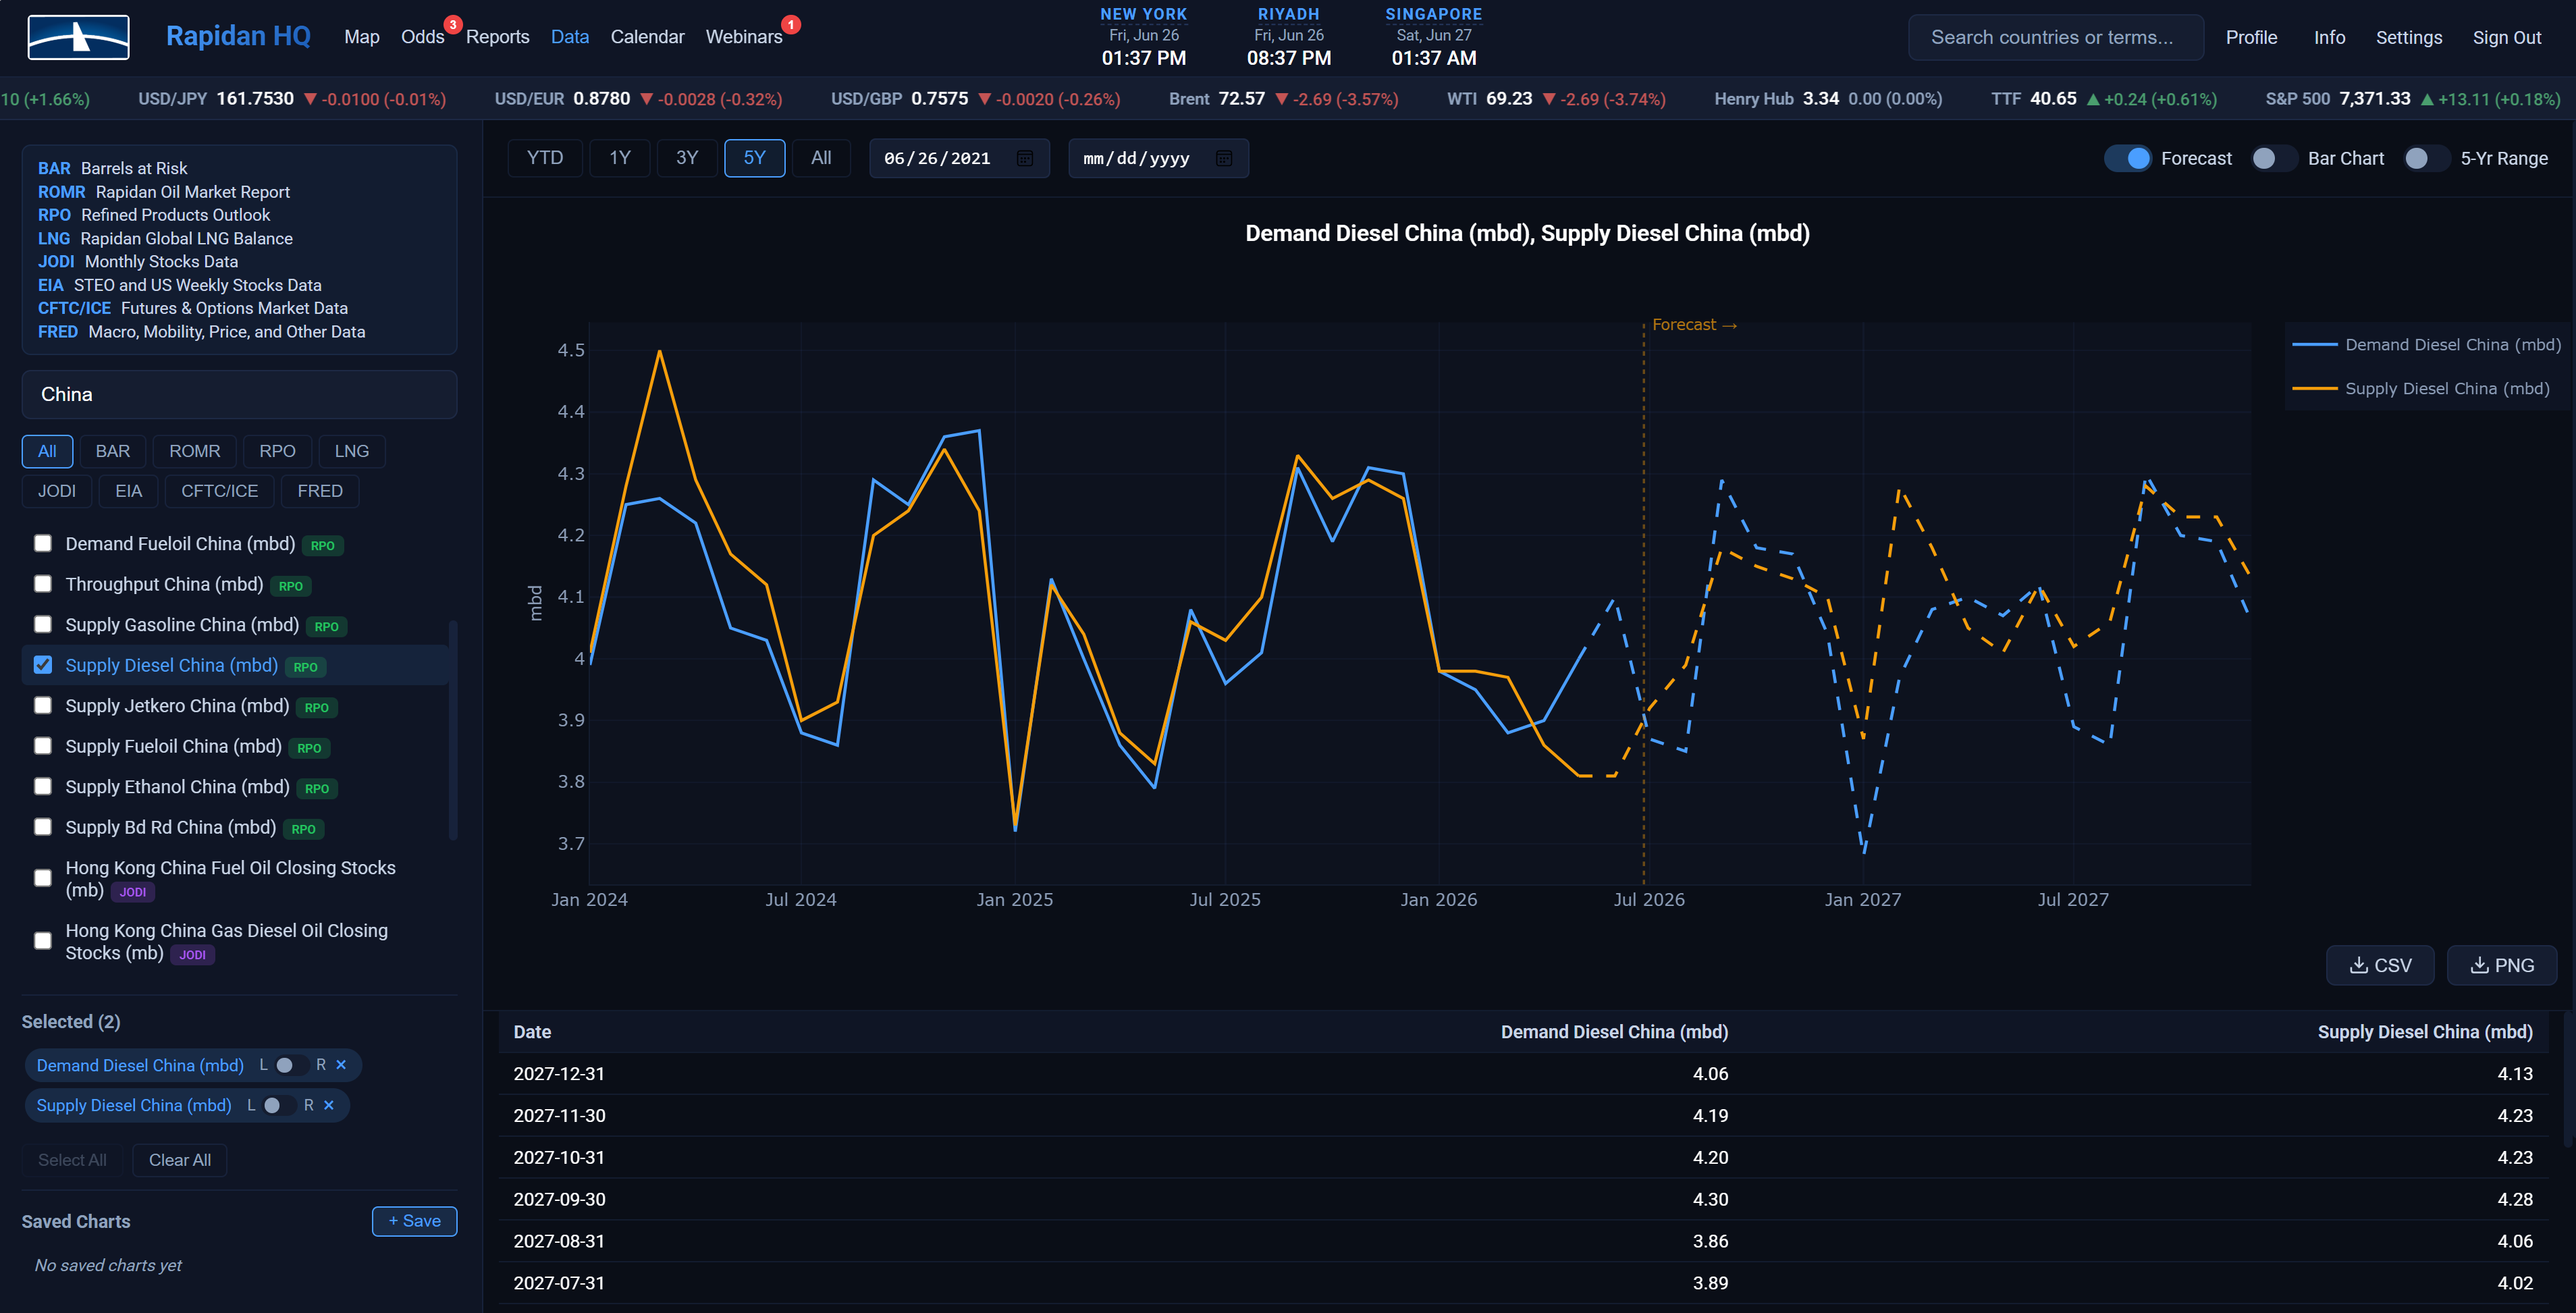The image size is (2576, 1313).
Task: Check Throughput China (mbd)
Action: [x=43, y=584]
